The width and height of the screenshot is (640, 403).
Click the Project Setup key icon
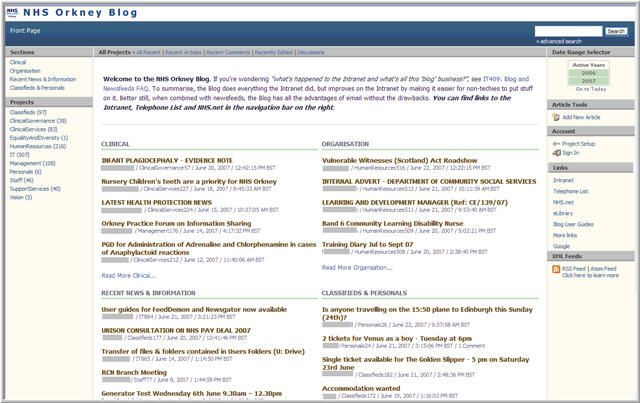tap(555, 143)
